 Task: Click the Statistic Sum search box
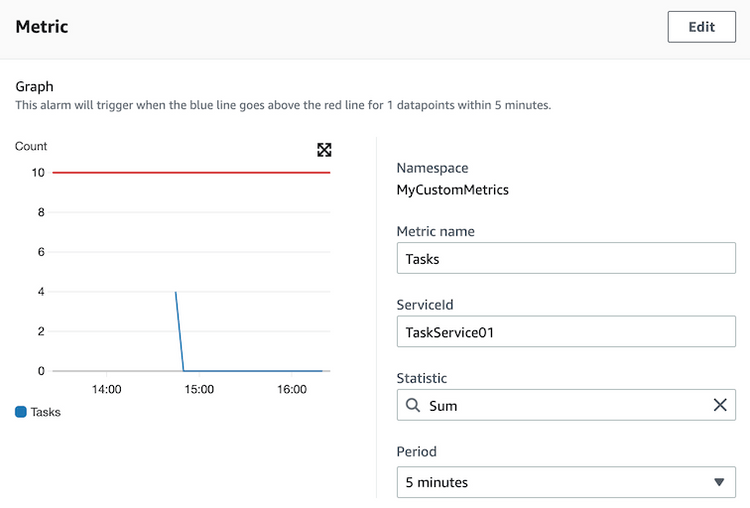pos(566,405)
